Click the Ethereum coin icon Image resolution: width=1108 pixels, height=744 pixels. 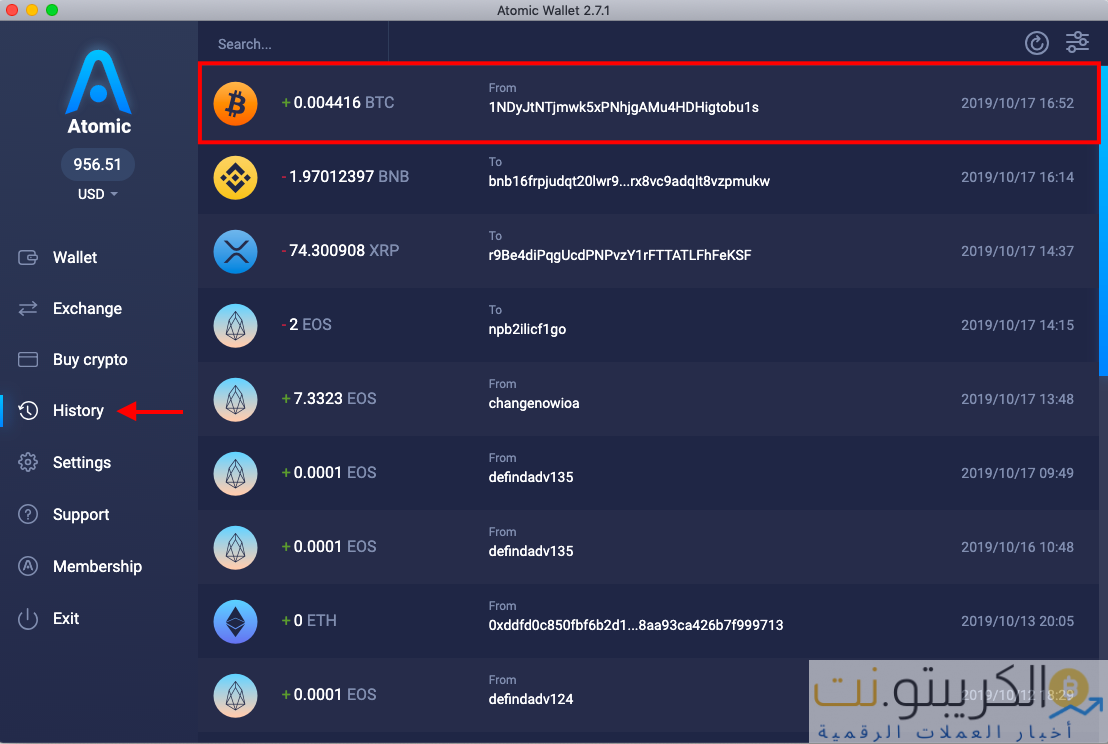(x=236, y=621)
